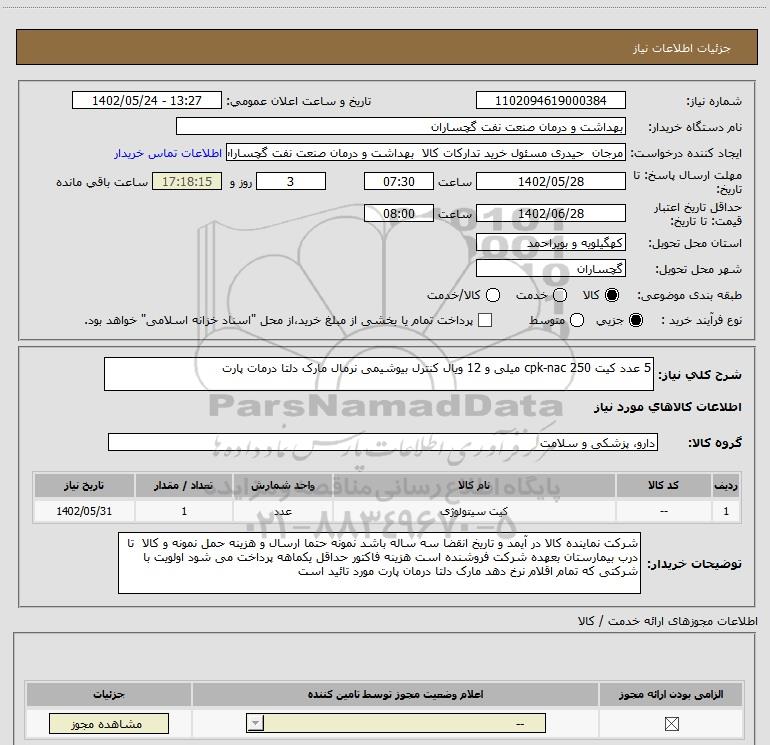Click the ردیف column header
The image size is (770, 745).
(x=726, y=485)
